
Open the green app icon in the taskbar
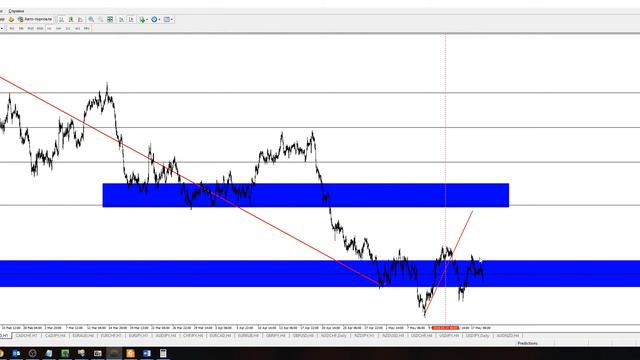pos(65,353)
